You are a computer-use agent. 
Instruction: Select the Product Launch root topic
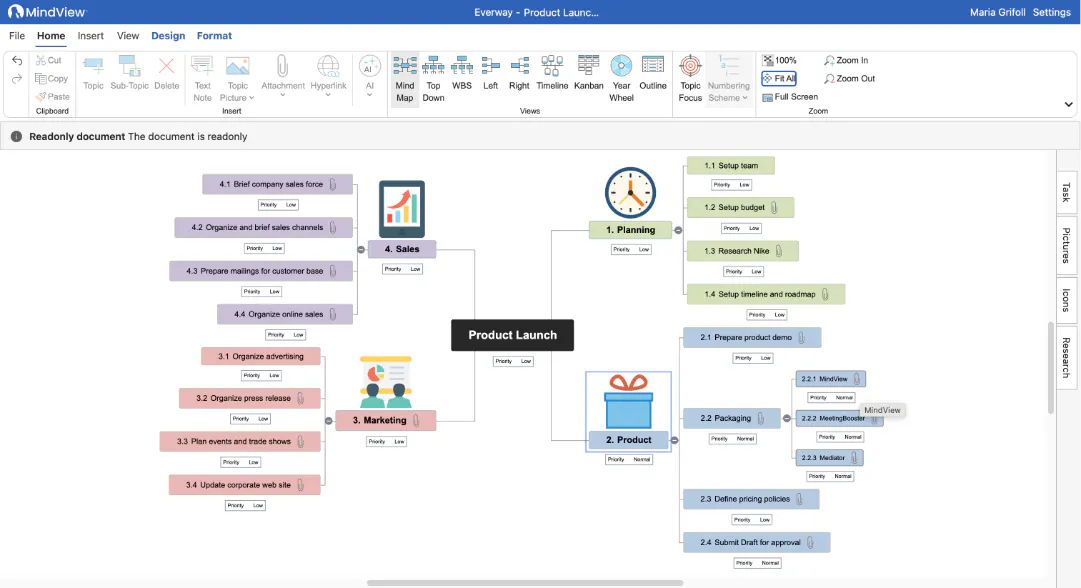tap(512, 335)
